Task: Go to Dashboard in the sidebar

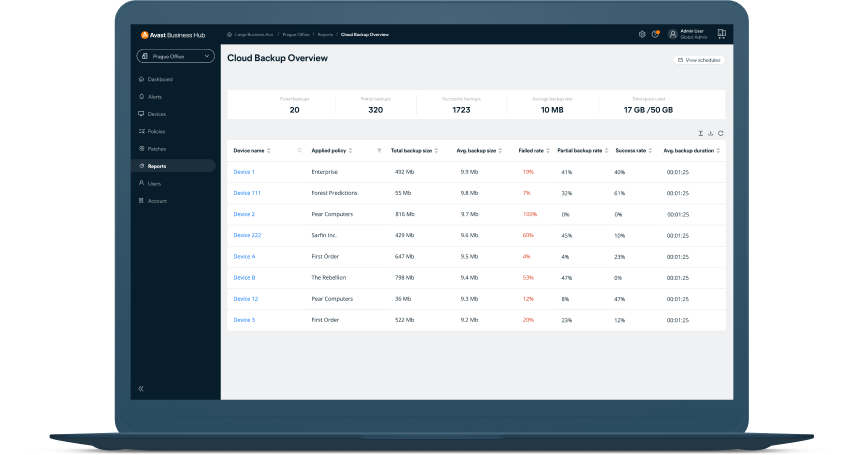Action: click(159, 79)
